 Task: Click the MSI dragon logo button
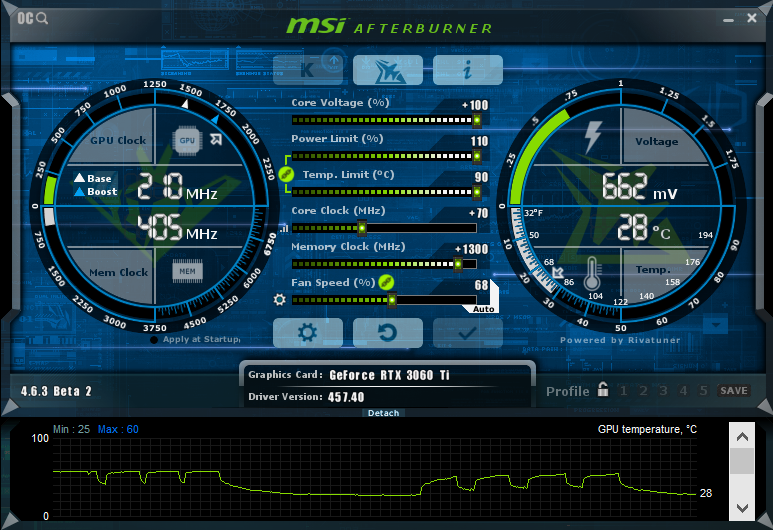tap(387, 70)
